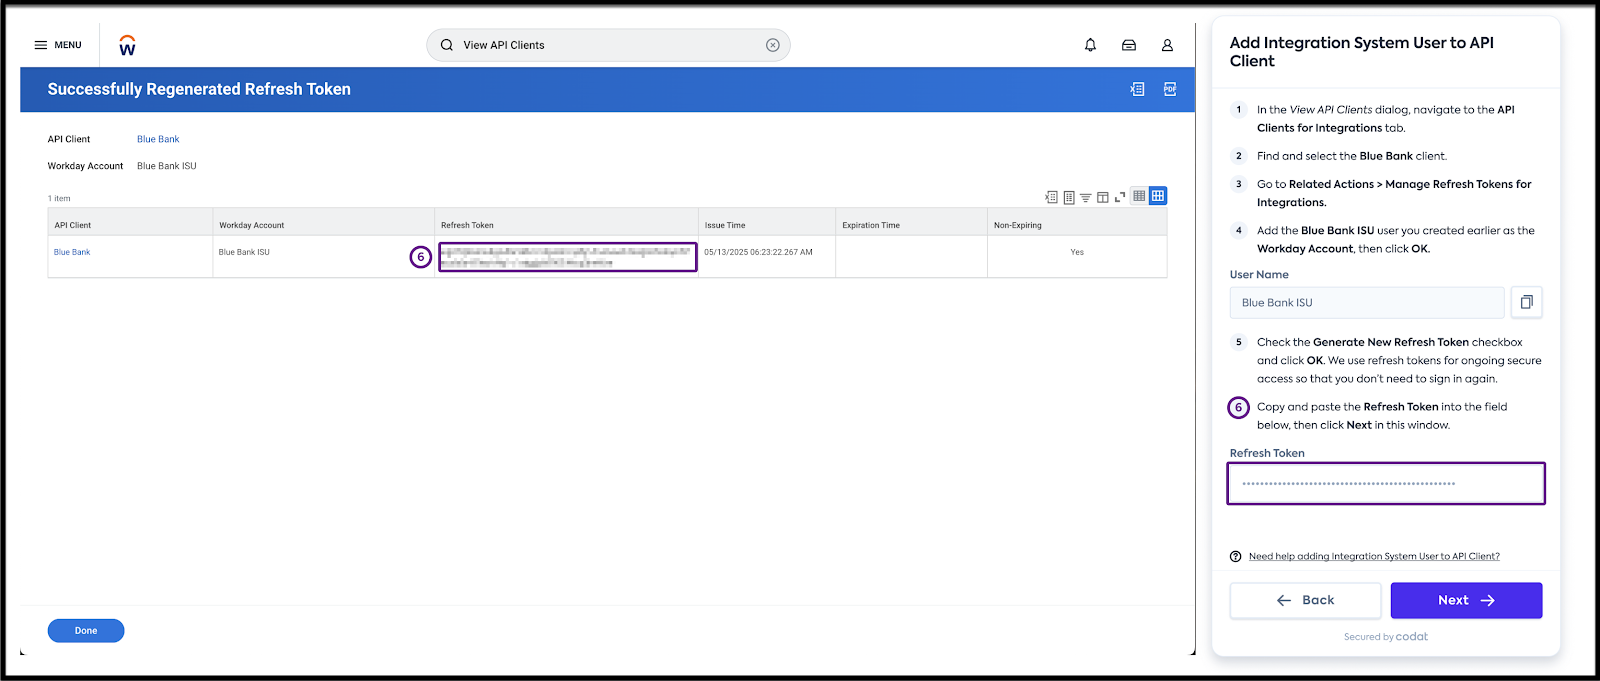This screenshot has height=681, width=1600.
Task: Click the 1 item count label
Action: [x=59, y=198]
